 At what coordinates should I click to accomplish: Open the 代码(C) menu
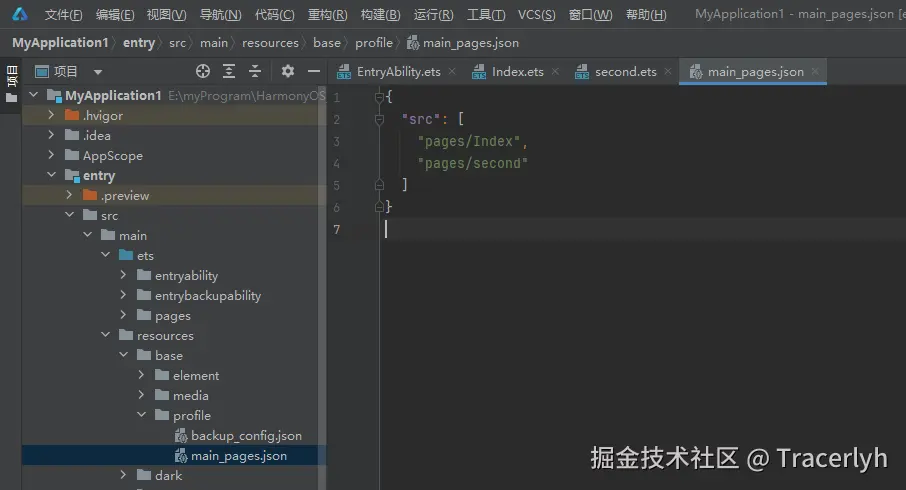tap(274, 14)
